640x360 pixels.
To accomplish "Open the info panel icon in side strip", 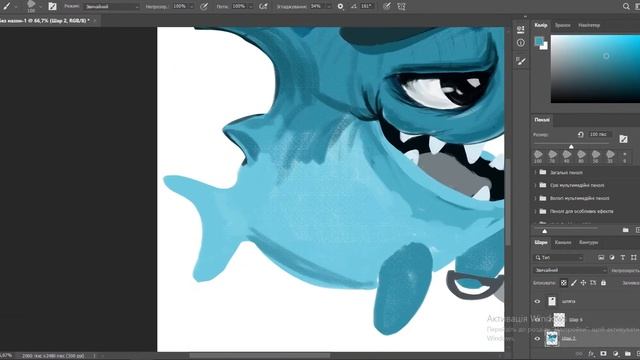I will [x=521, y=42].
